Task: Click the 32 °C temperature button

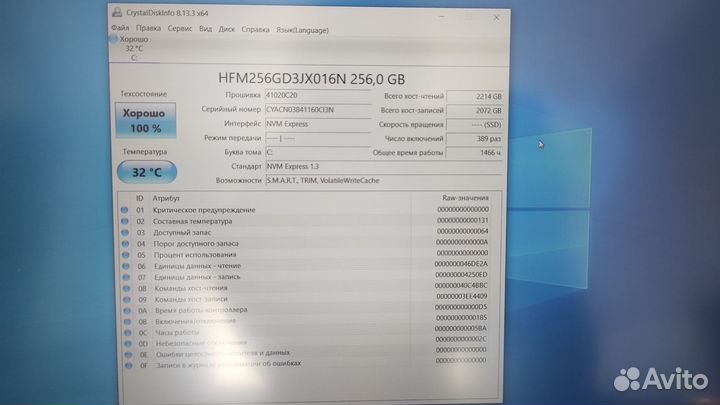Action: coord(147,172)
